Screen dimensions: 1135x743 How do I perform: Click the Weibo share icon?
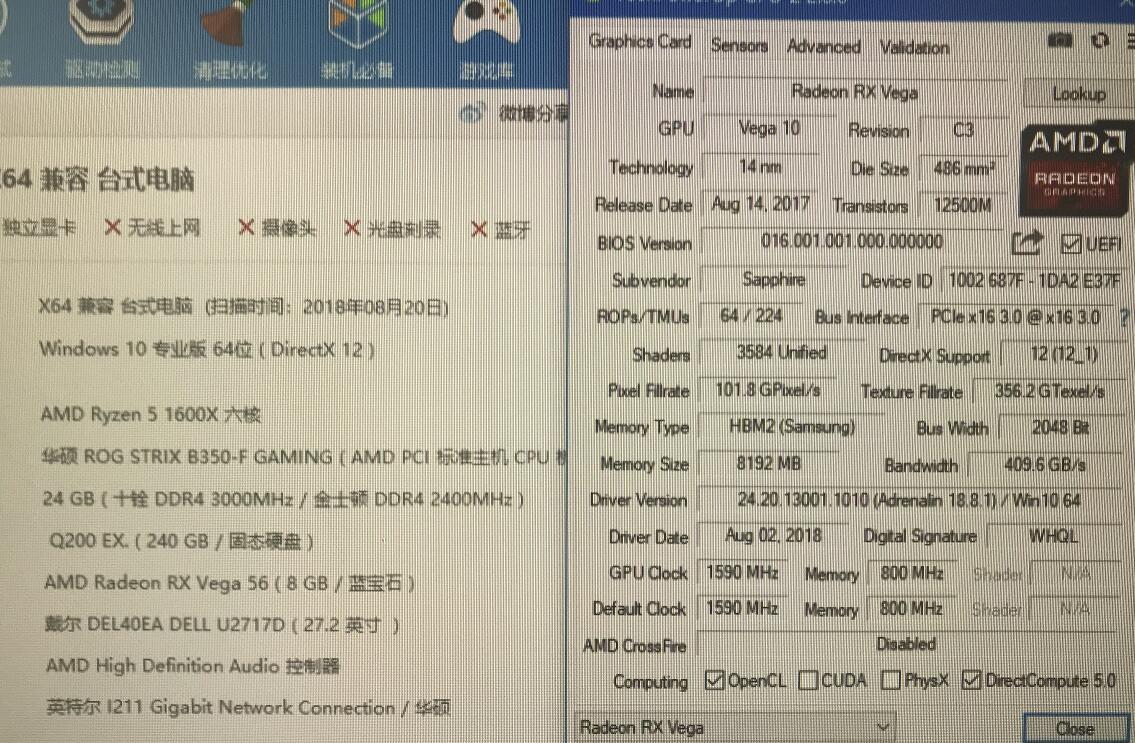(x=472, y=113)
